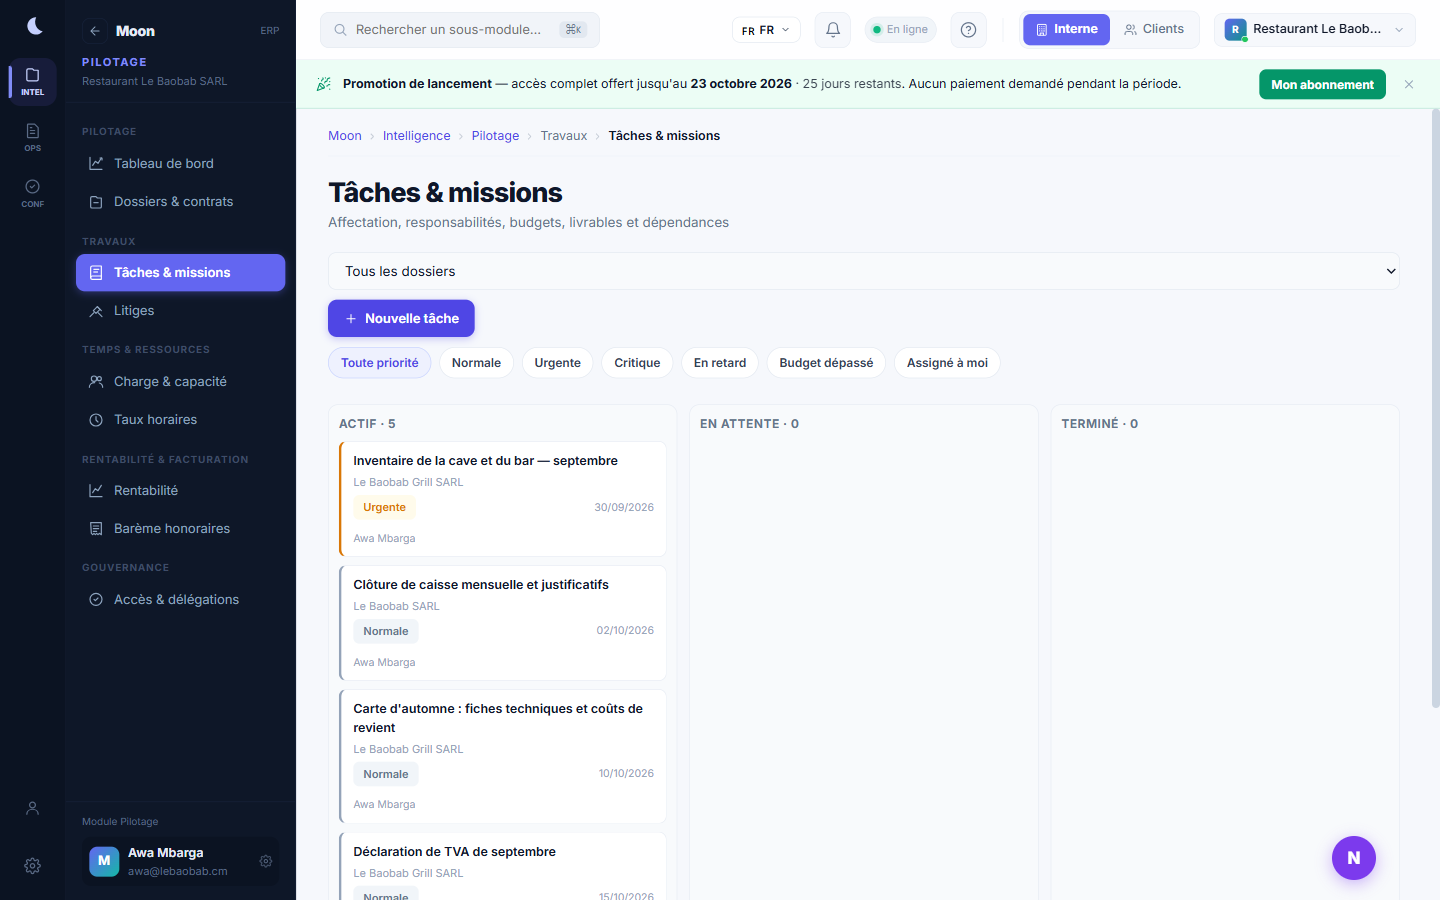Open Charge & capacité page
1440x900 pixels.
(180, 382)
